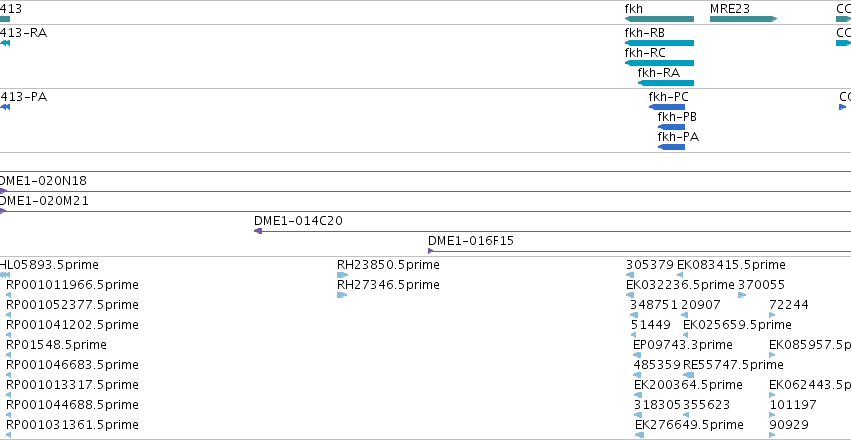The height and width of the screenshot is (440, 851).
Task: Click the RH23850.5prime EST marker
Action: (342, 275)
